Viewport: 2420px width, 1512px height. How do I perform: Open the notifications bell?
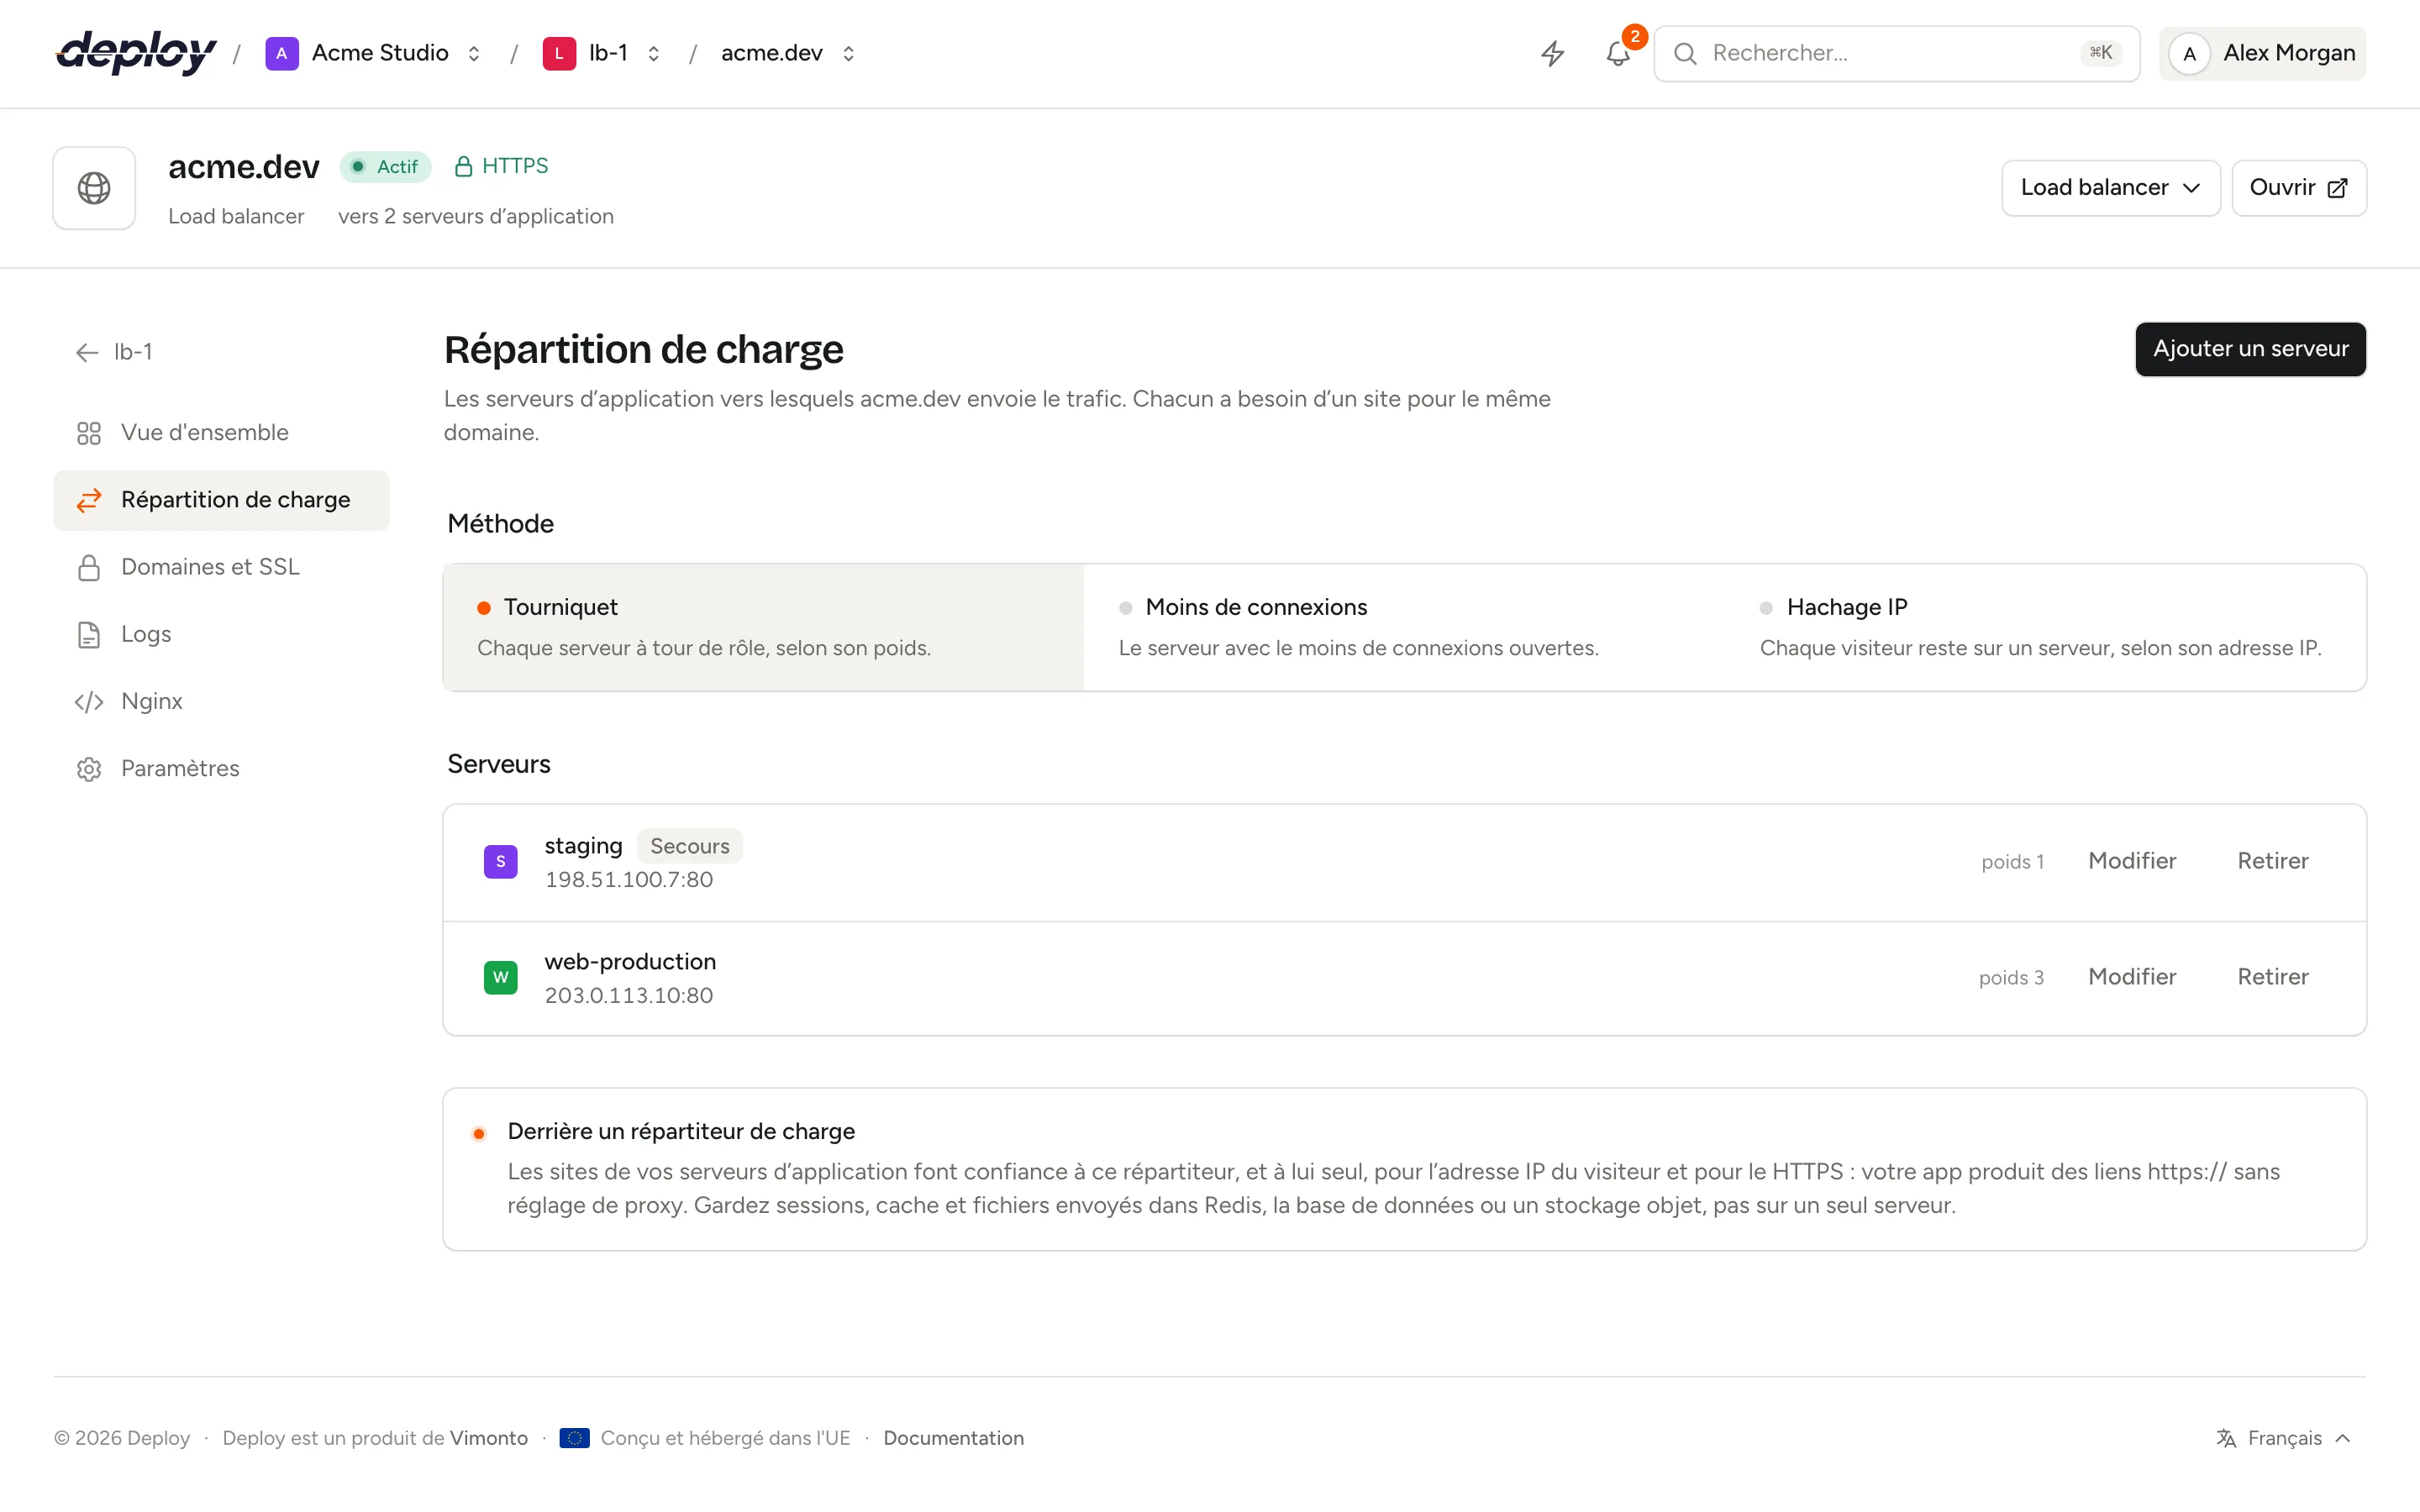point(1618,54)
